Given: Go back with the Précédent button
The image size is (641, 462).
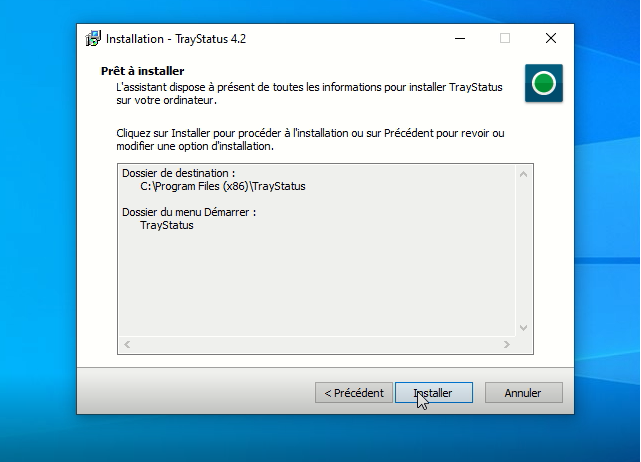Looking at the screenshot, I should tap(354, 392).
